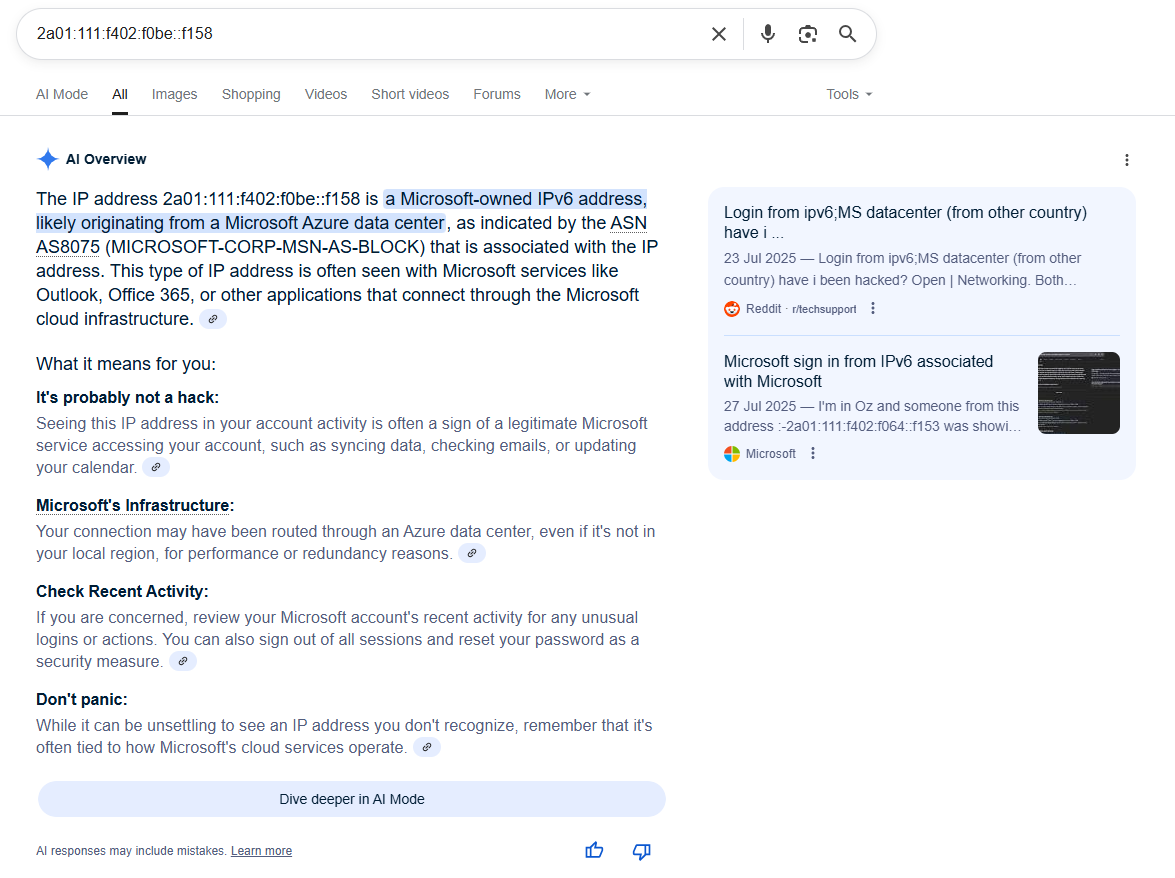Open the Forums tab
The height and width of the screenshot is (878, 1175).
pyautogui.click(x=497, y=94)
